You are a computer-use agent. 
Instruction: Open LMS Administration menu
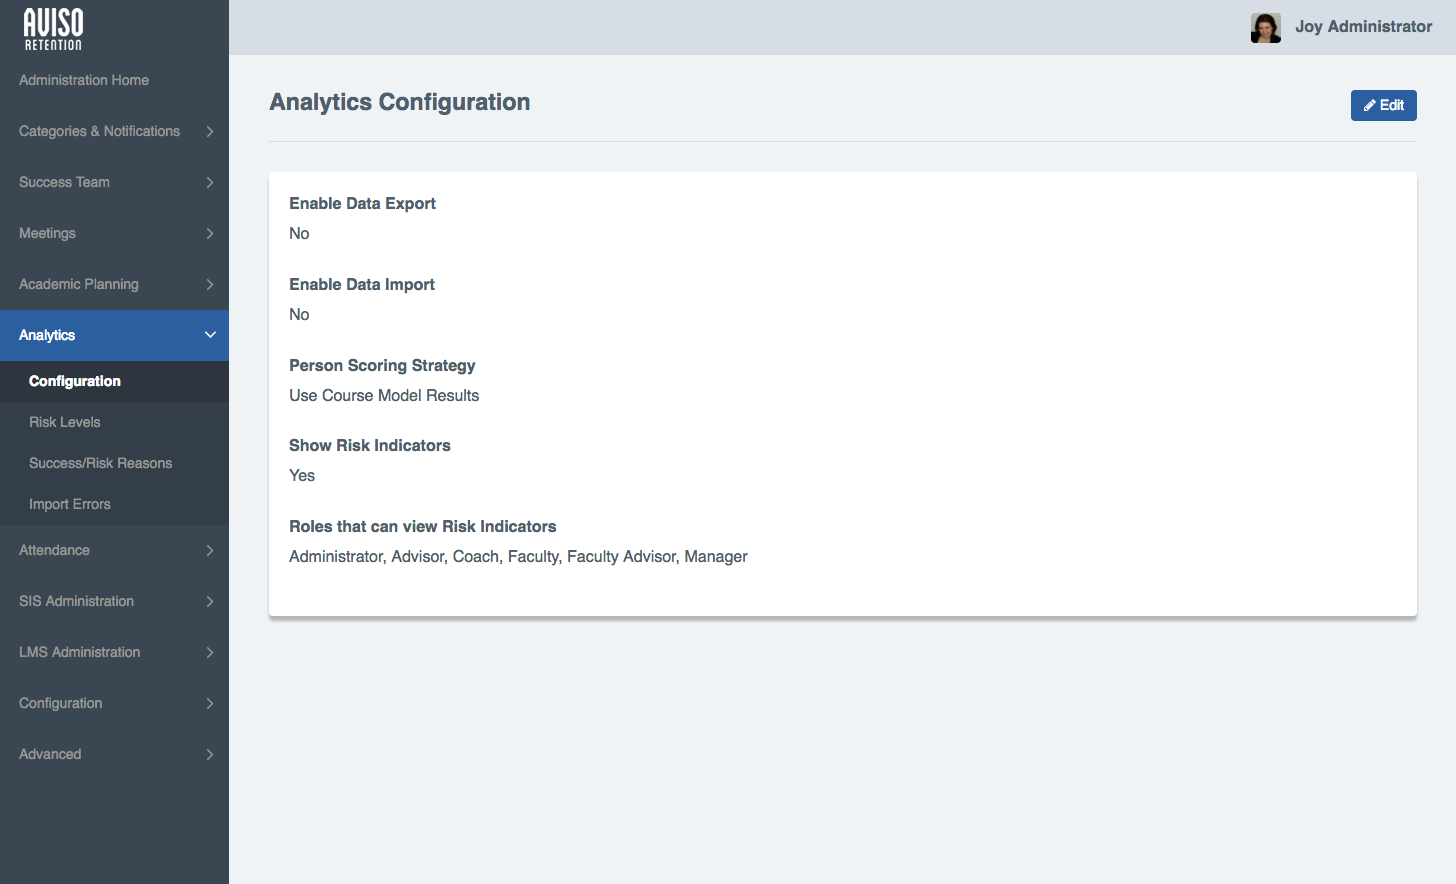pyautogui.click(x=80, y=652)
